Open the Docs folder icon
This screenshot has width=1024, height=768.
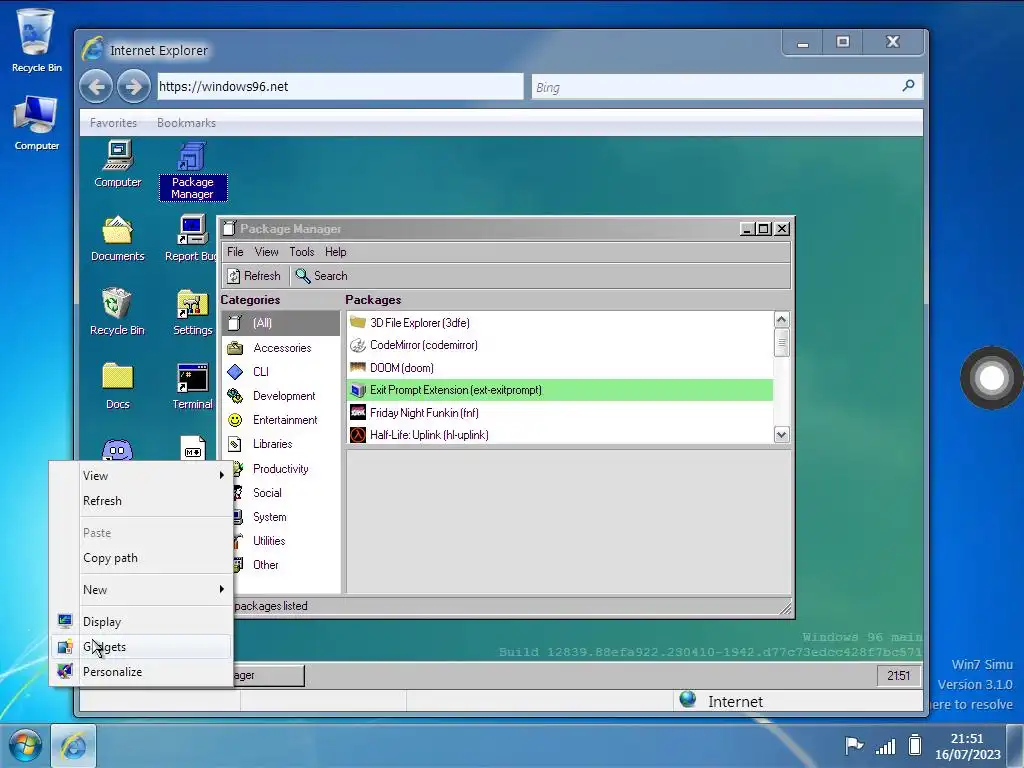pyautogui.click(x=118, y=386)
